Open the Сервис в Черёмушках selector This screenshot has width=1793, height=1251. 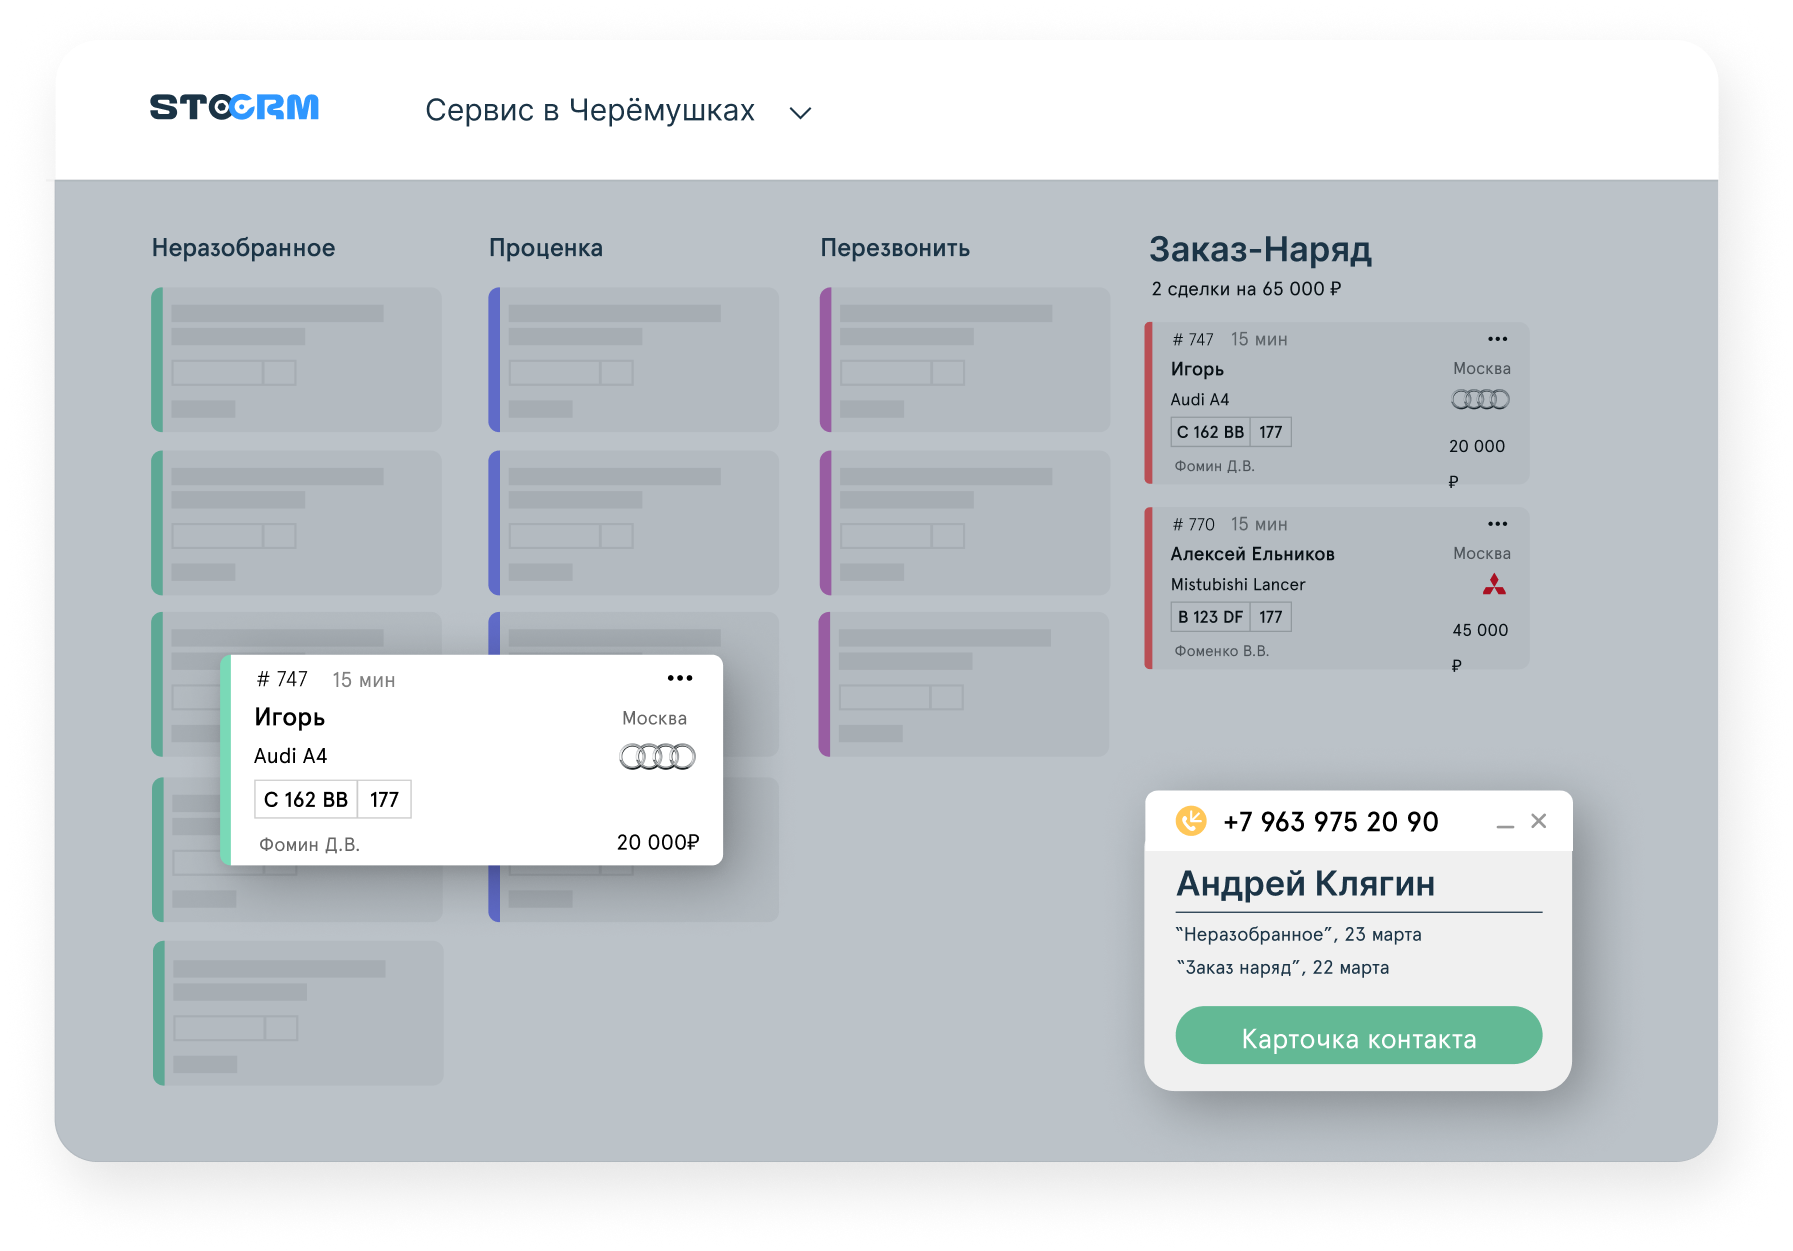click(x=590, y=110)
